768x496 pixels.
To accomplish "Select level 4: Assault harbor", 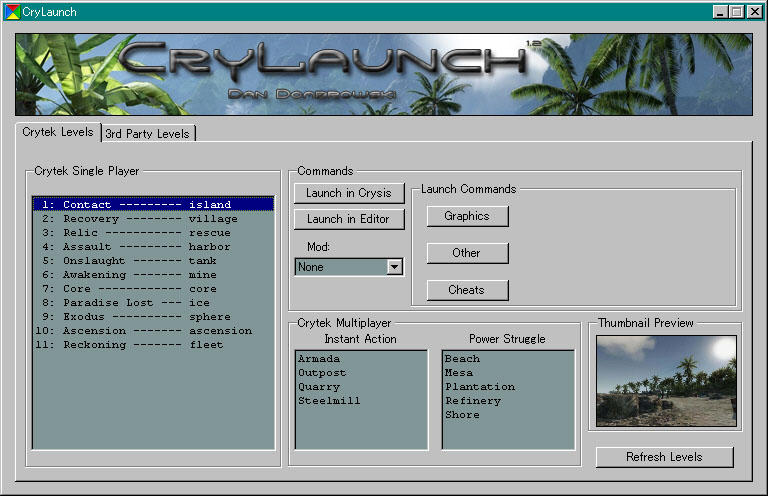I will click(153, 246).
